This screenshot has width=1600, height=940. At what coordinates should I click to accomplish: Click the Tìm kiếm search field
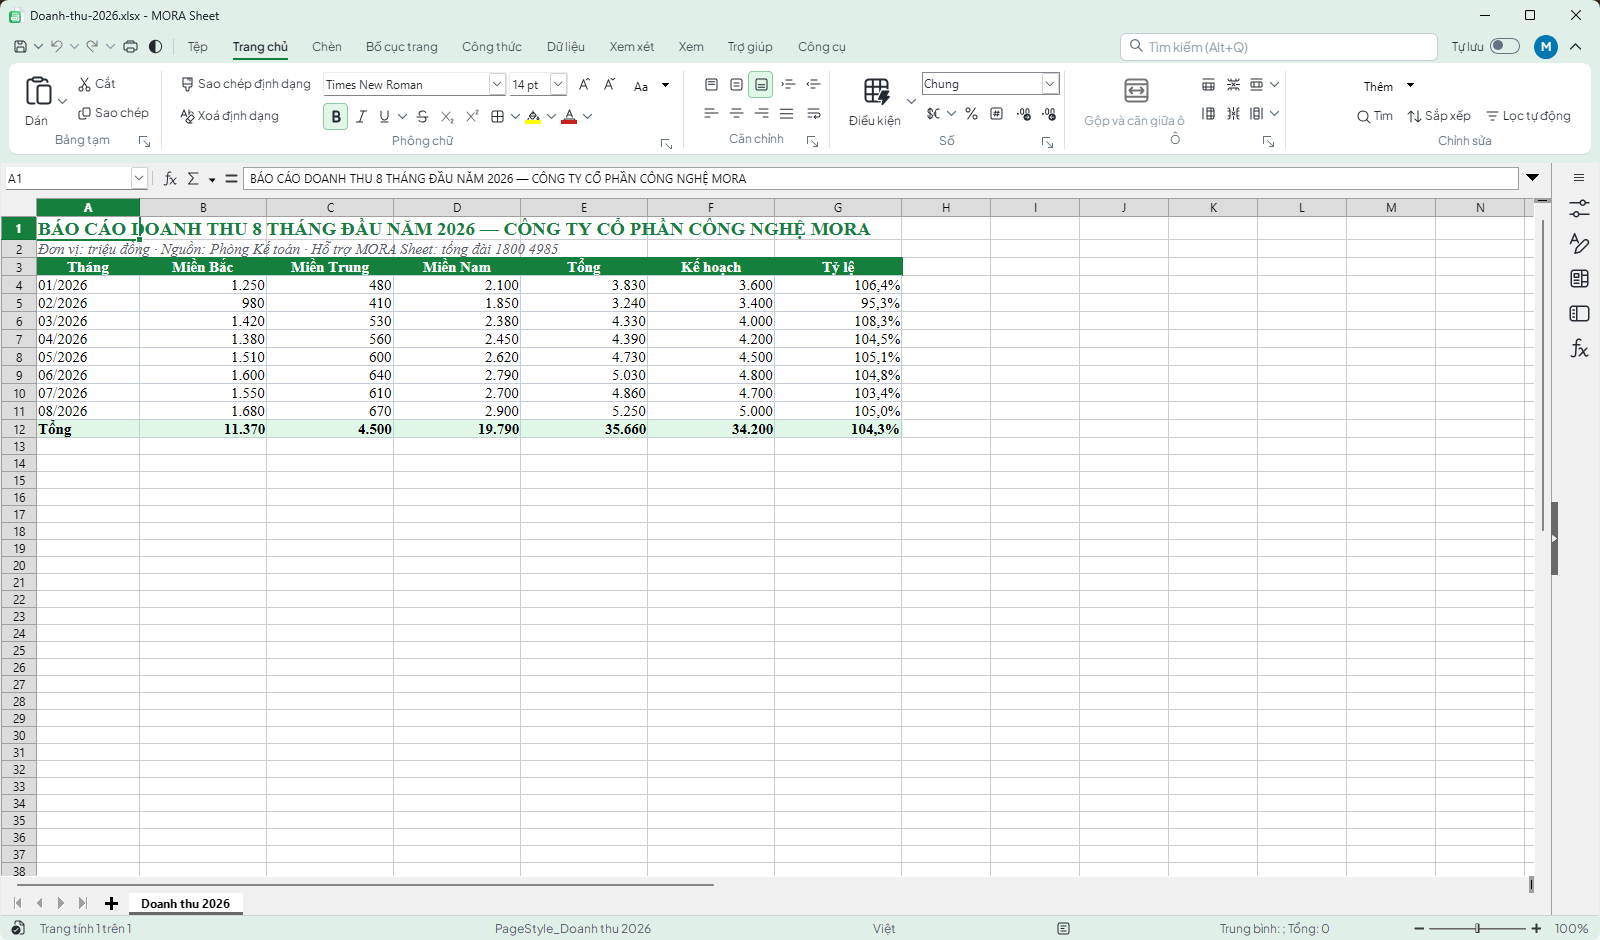tap(1279, 47)
